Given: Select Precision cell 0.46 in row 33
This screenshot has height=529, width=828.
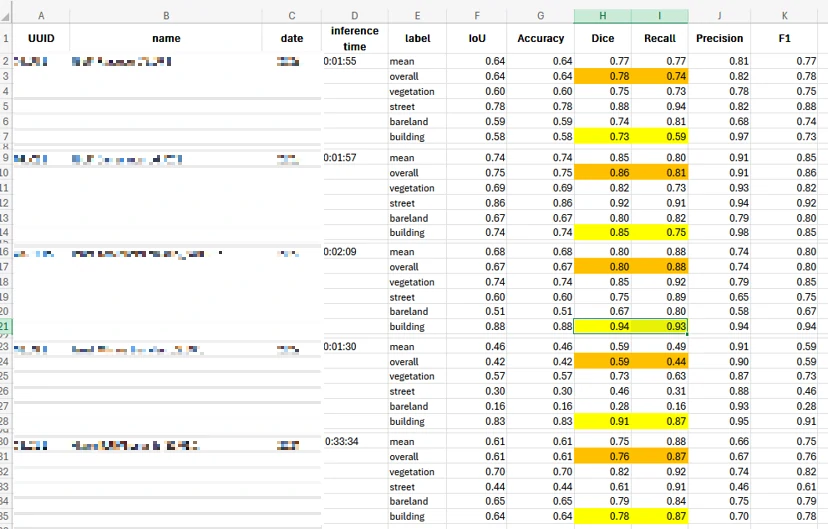Looking at the screenshot, I should [x=719, y=487].
